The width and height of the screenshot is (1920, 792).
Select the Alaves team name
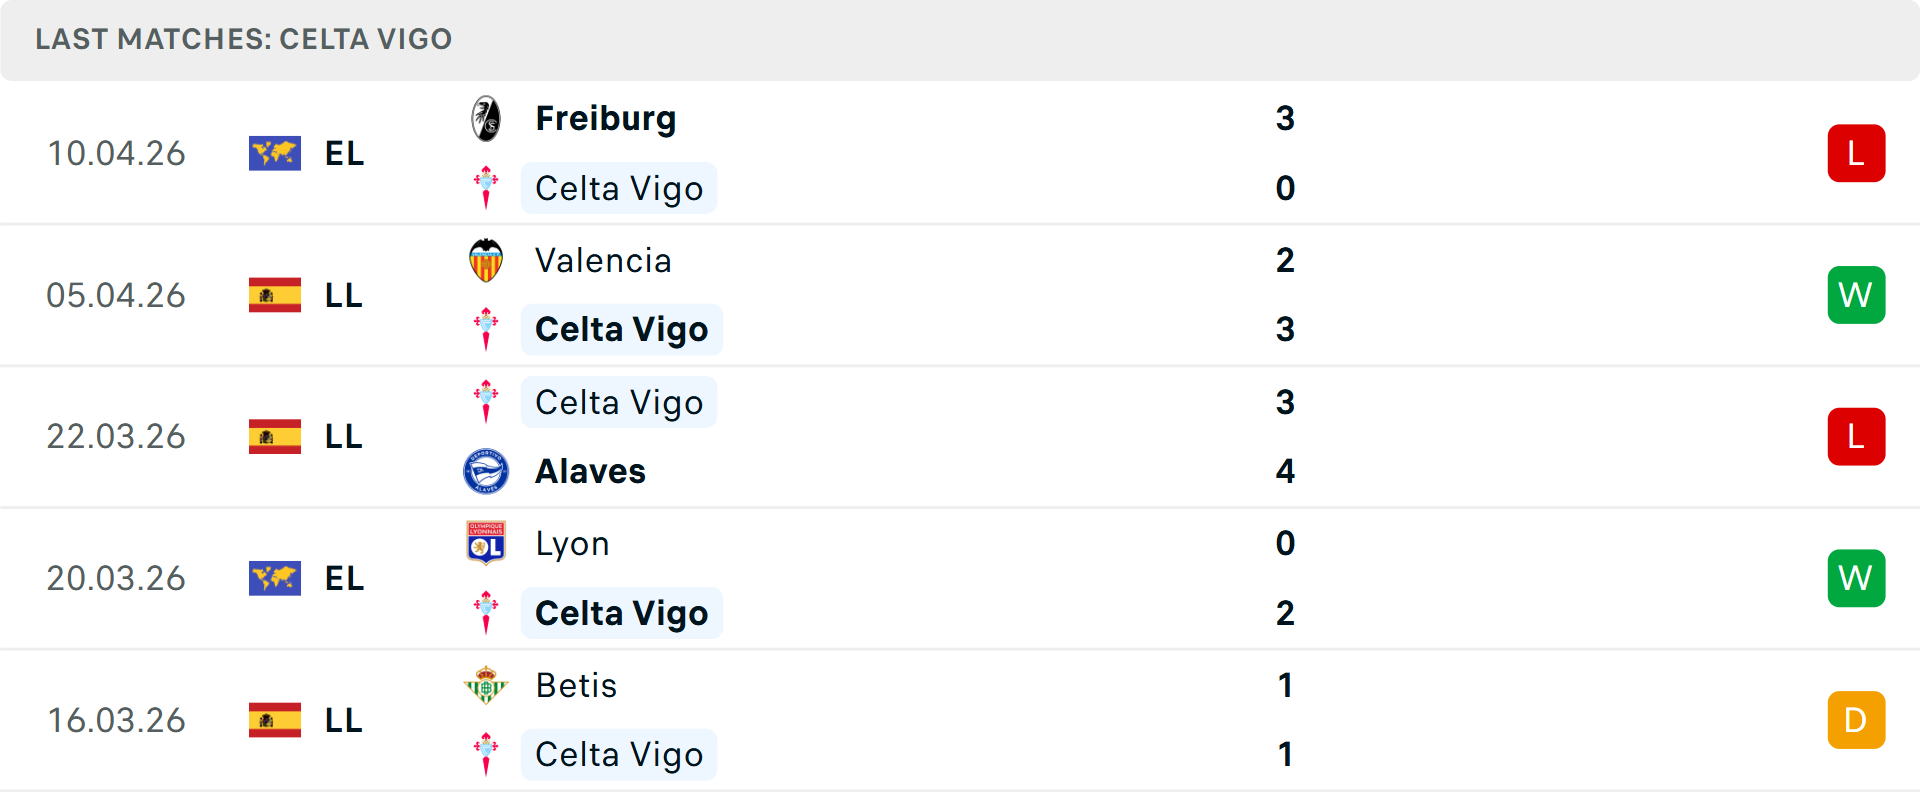click(590, 471)
